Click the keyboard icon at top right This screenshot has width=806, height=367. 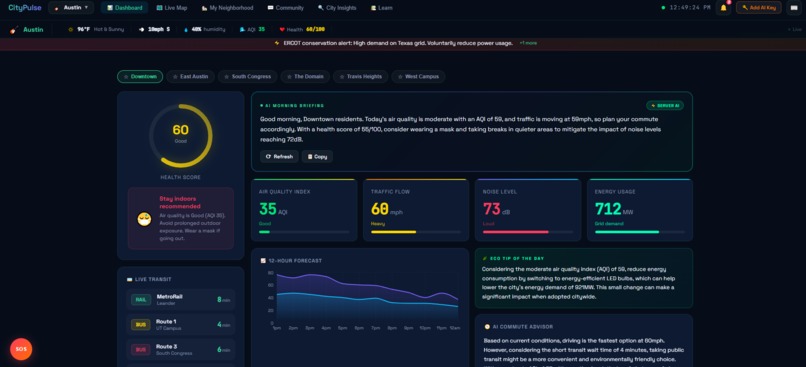click(794, 8)
